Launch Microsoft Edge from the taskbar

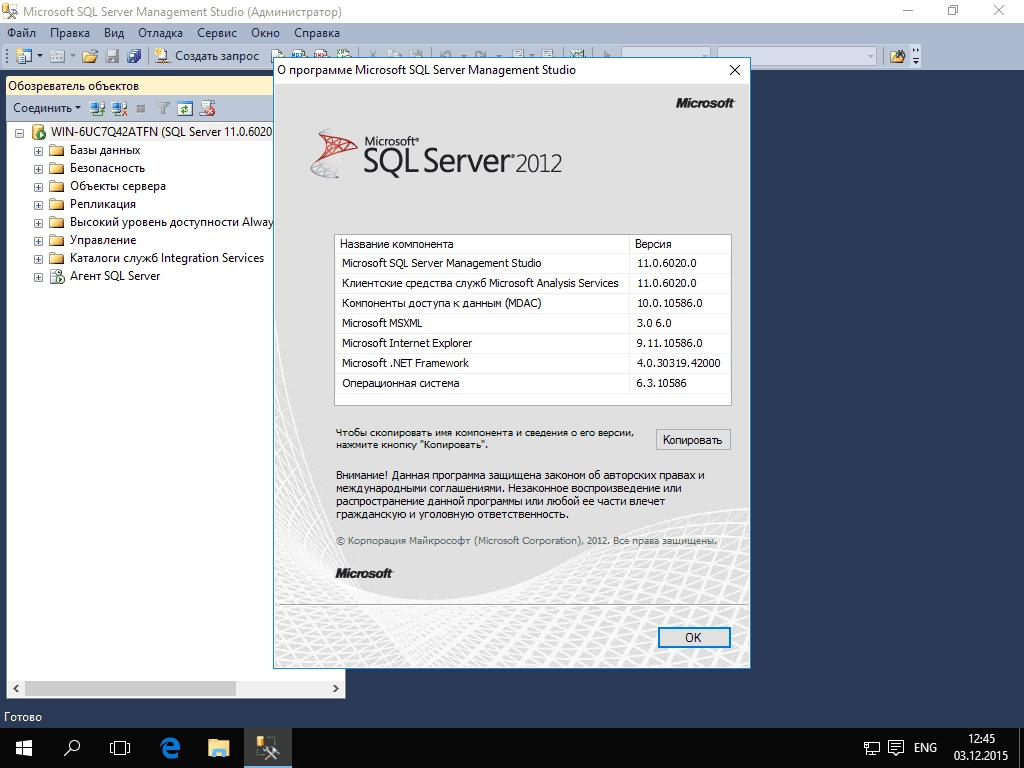[x=170, y=748]
